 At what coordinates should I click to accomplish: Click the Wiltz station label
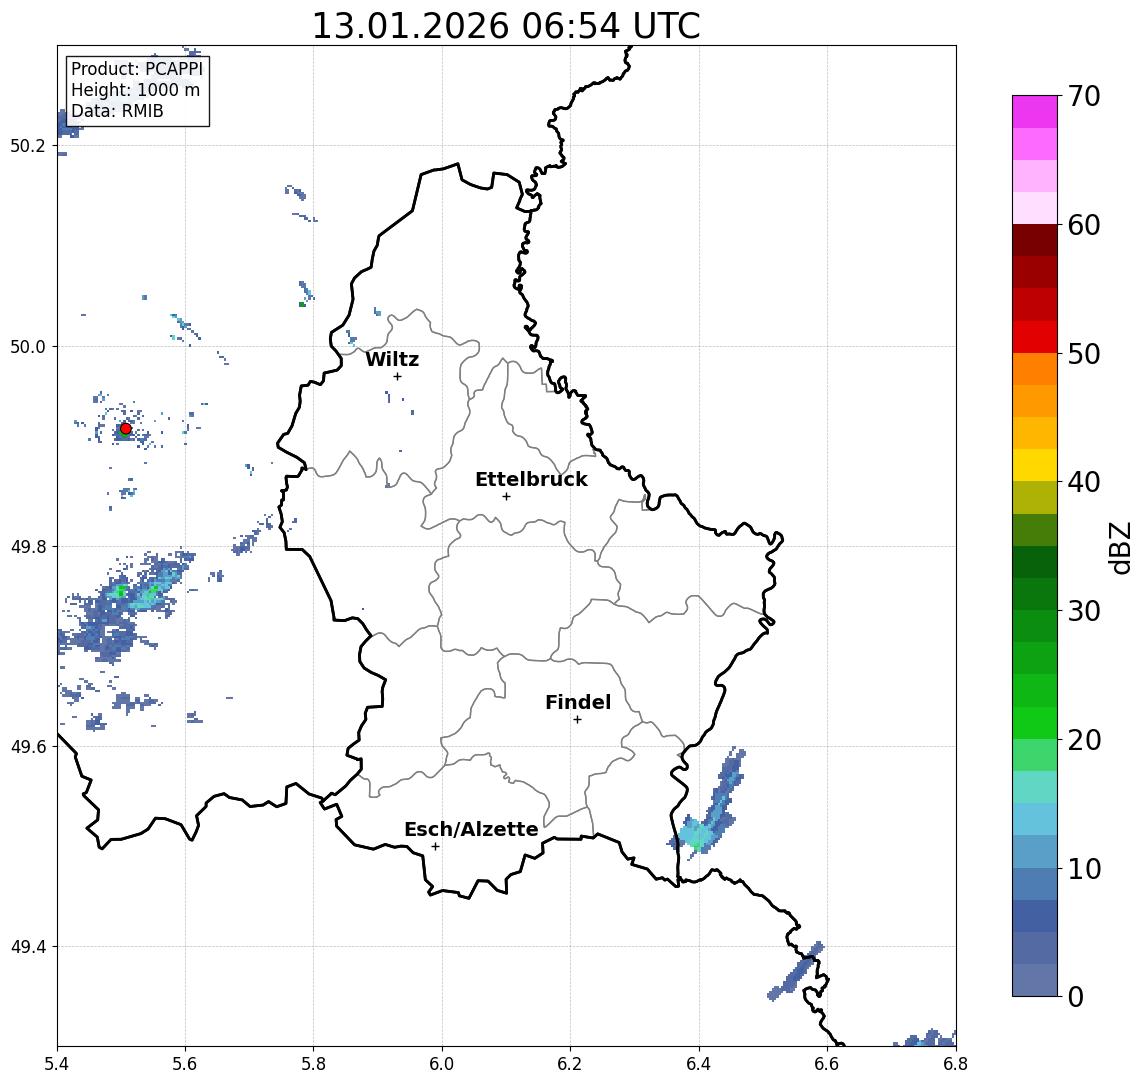tap(392, 359)
